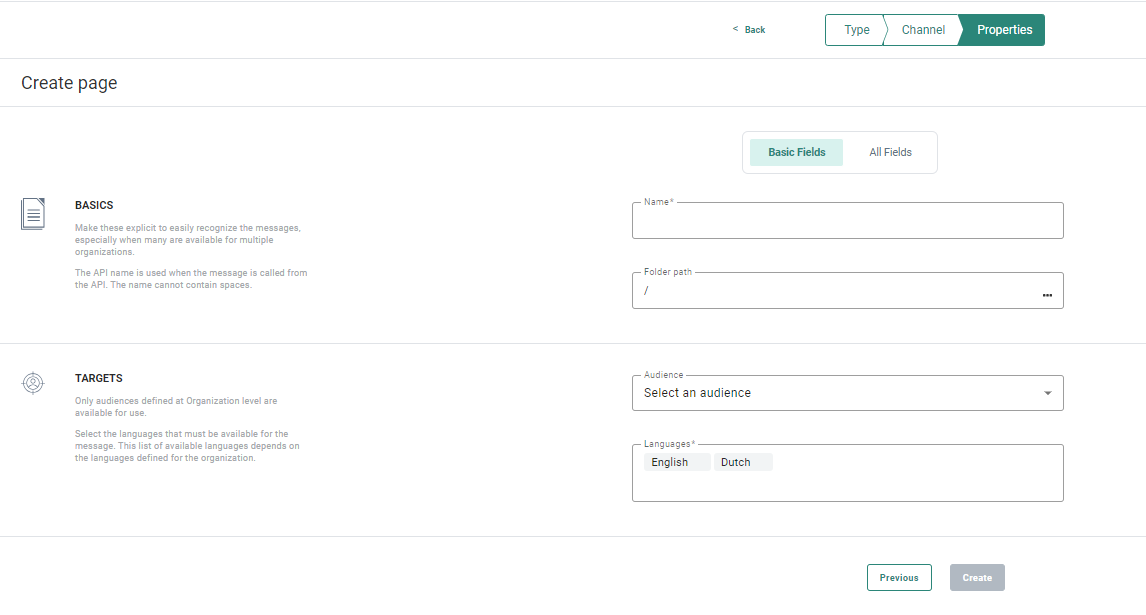Image resolution: width=1146 pixels, height=615 pixels.
Task: Select the Dutch language chip
Action: (x=736, y=462)
